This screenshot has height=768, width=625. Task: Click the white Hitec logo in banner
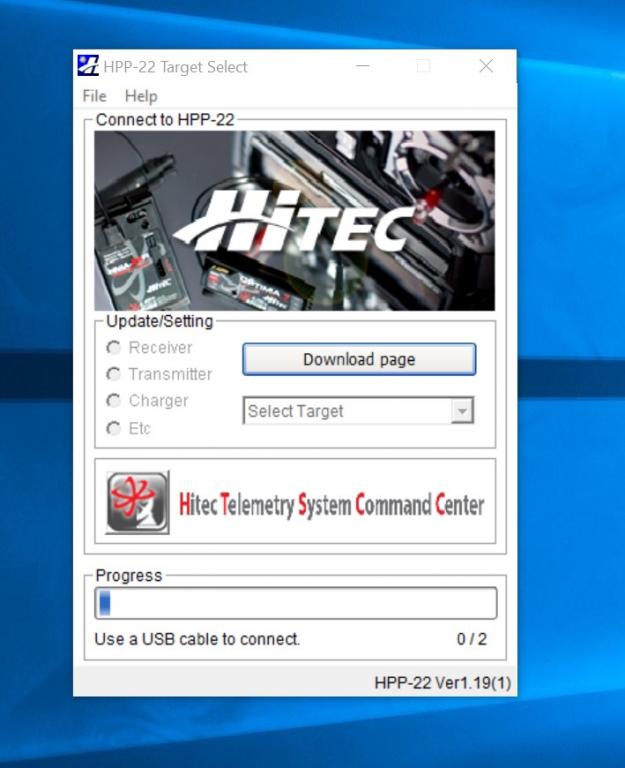295,220
